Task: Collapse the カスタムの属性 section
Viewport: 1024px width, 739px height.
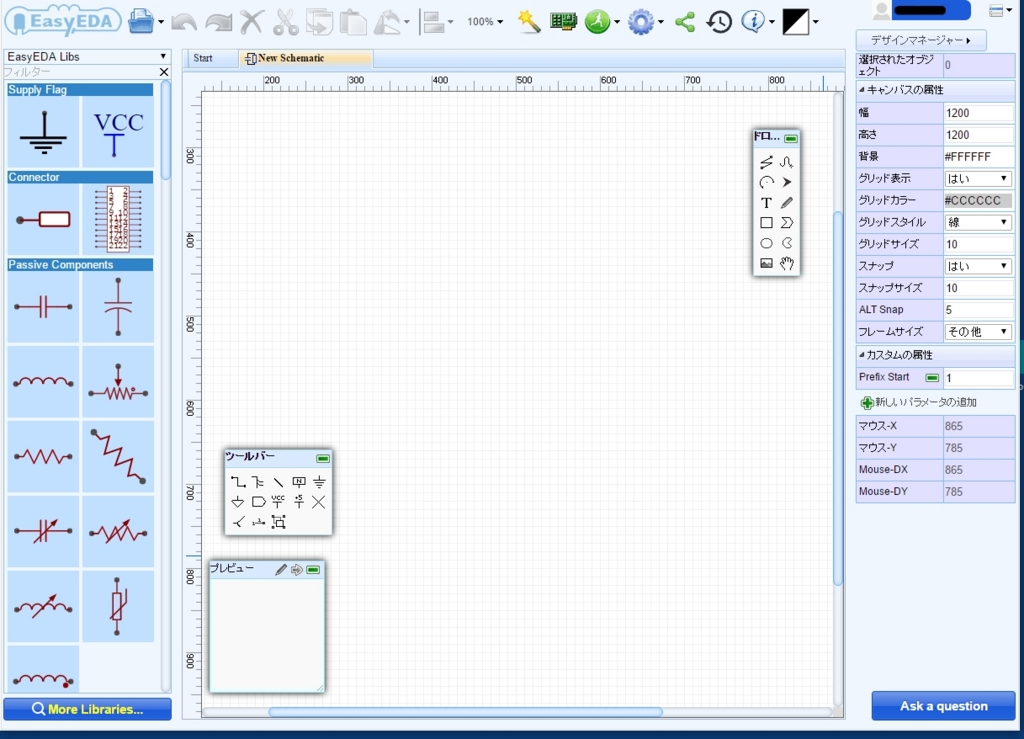Action: point(861,354)
